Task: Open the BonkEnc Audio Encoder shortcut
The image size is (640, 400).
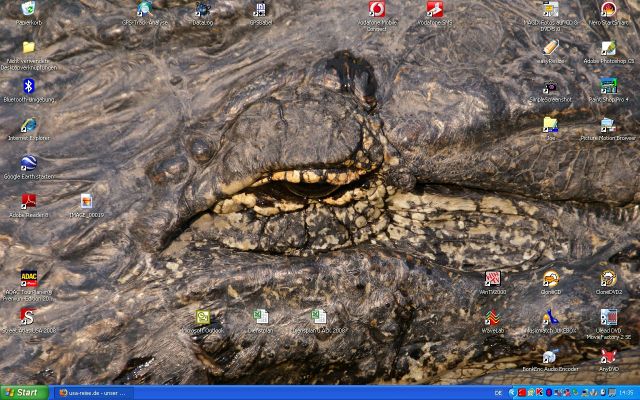Action: point(551,356)
